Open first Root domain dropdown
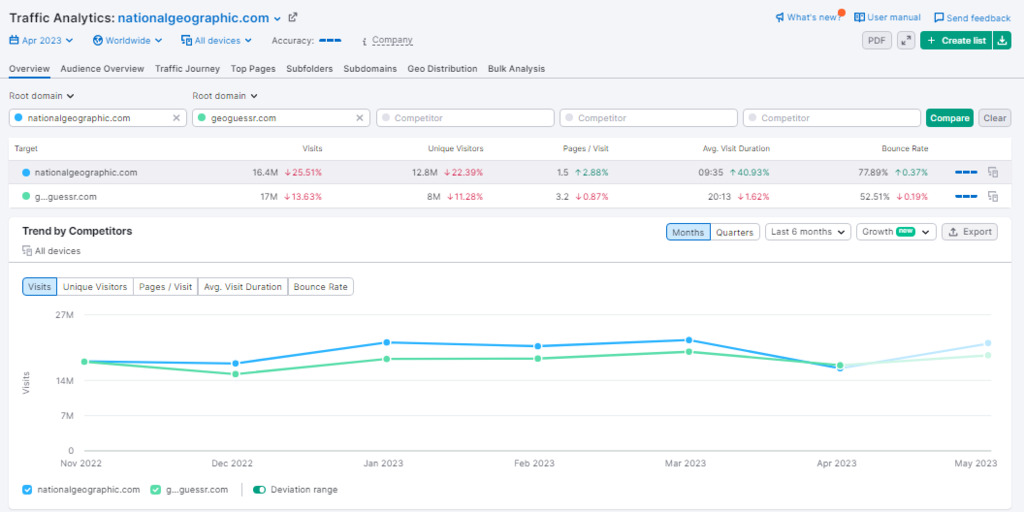The image size is (1024, 512). tap(42, 96)
